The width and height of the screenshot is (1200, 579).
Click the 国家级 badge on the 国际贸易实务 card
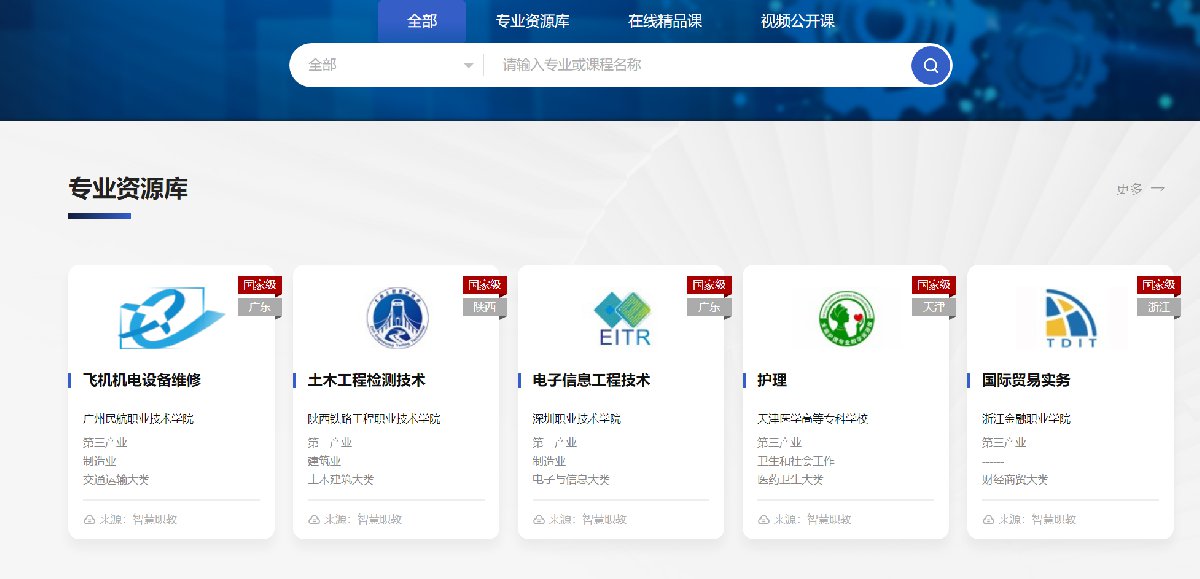tap(1158, 285)
